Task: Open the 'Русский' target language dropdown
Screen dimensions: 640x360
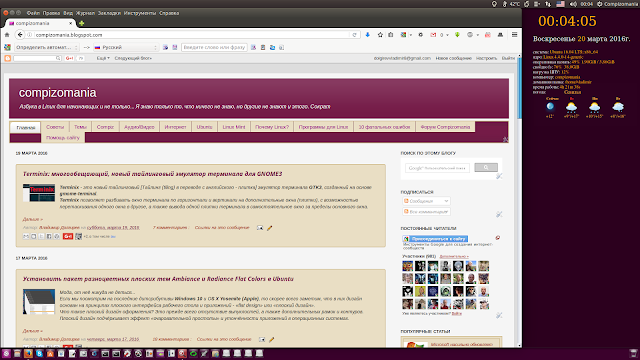Action: [126, 47]
